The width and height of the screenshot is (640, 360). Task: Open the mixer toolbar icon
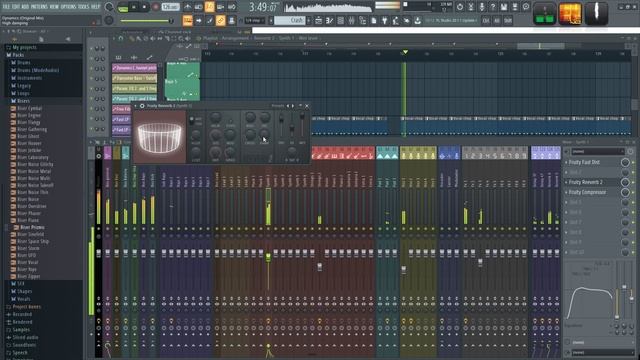click(351, 20)
